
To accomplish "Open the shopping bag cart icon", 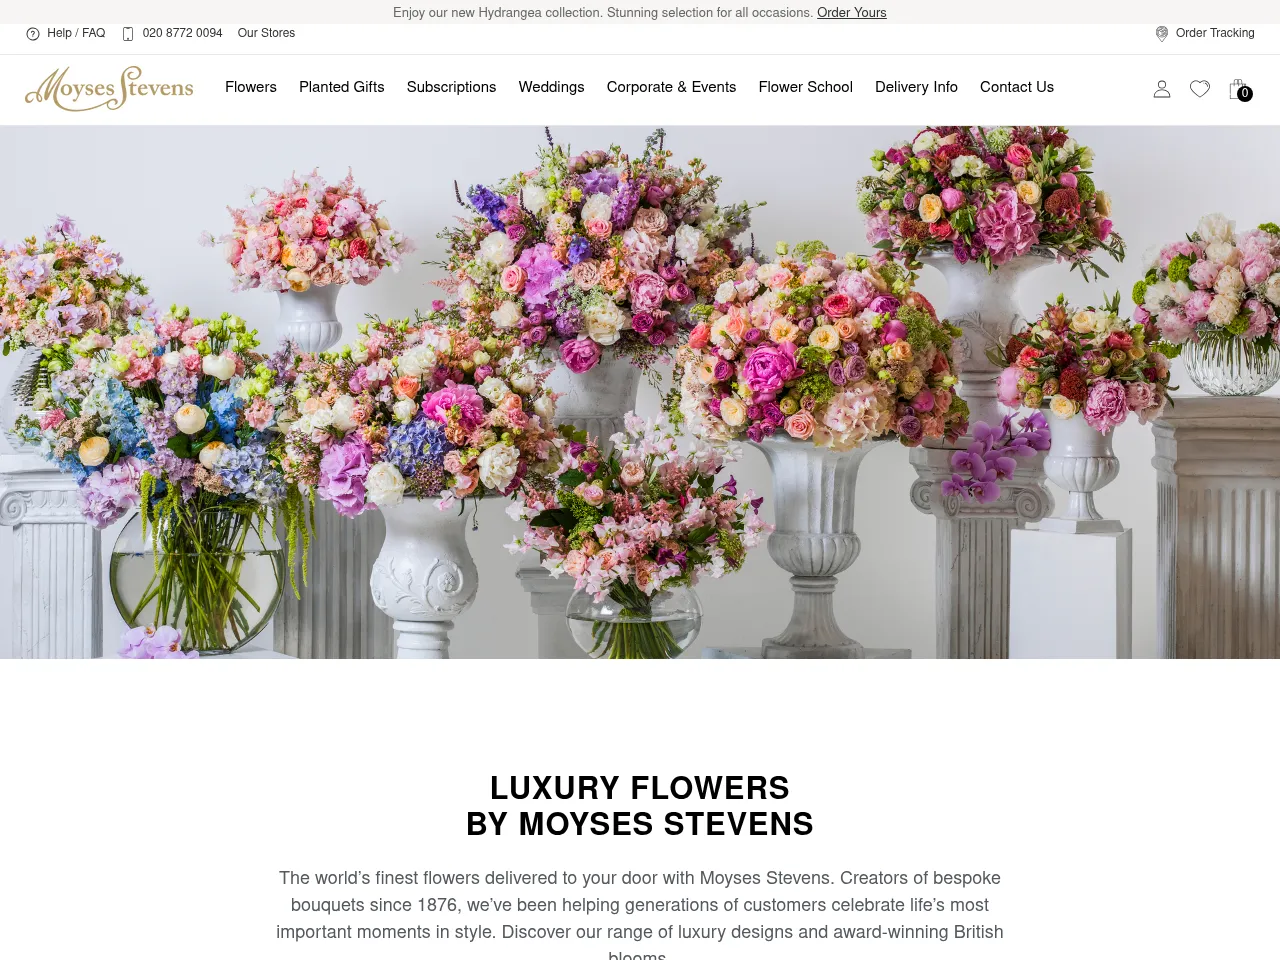I will tap(1237, 88).
